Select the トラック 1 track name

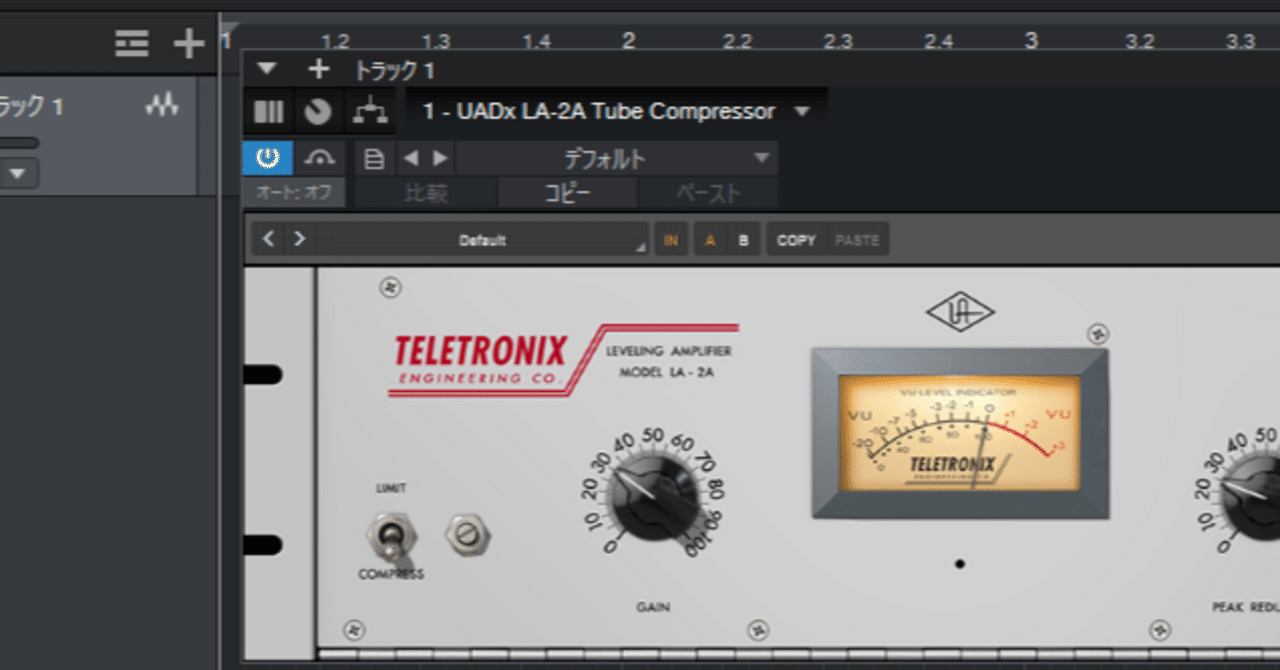(31, 105)
